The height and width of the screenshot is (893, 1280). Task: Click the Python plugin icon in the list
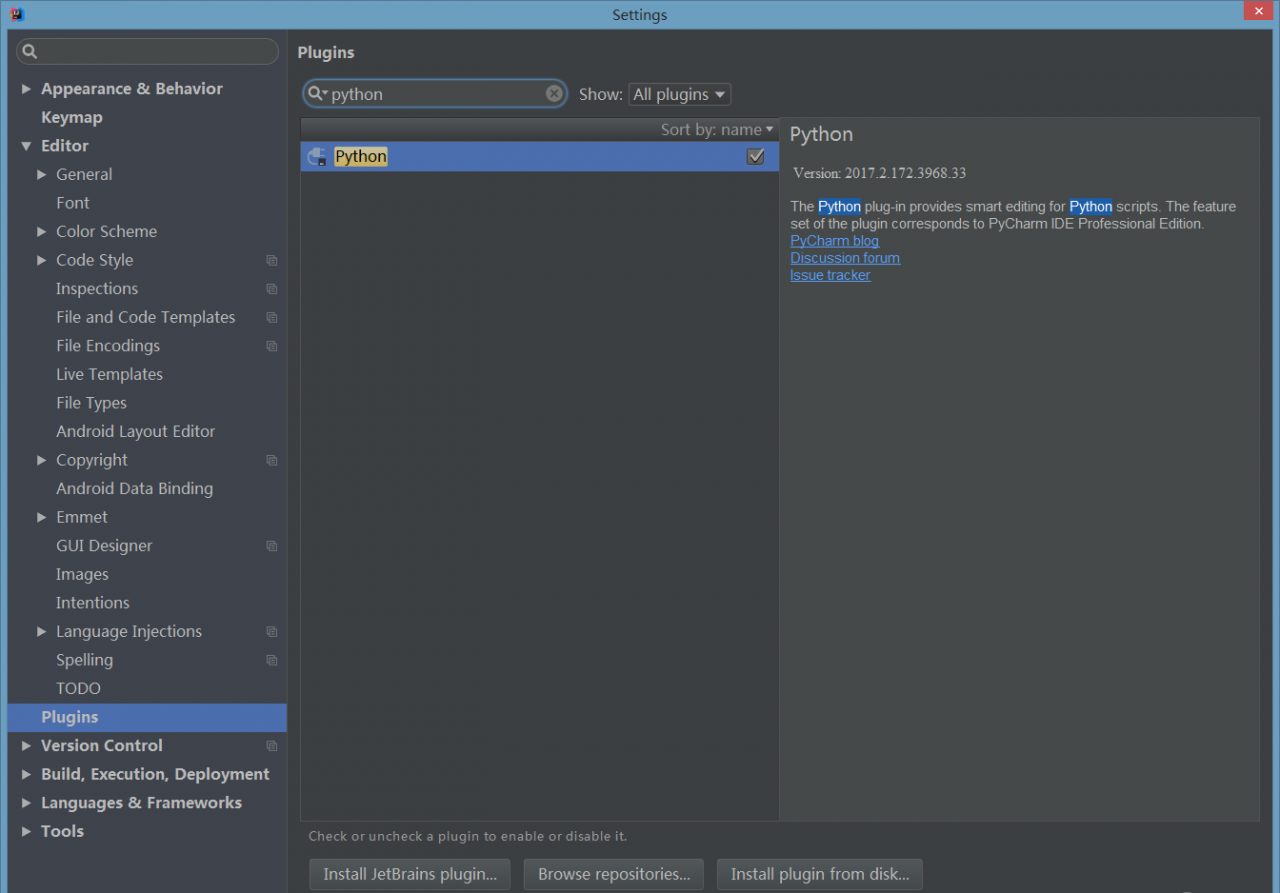point(317,157)
